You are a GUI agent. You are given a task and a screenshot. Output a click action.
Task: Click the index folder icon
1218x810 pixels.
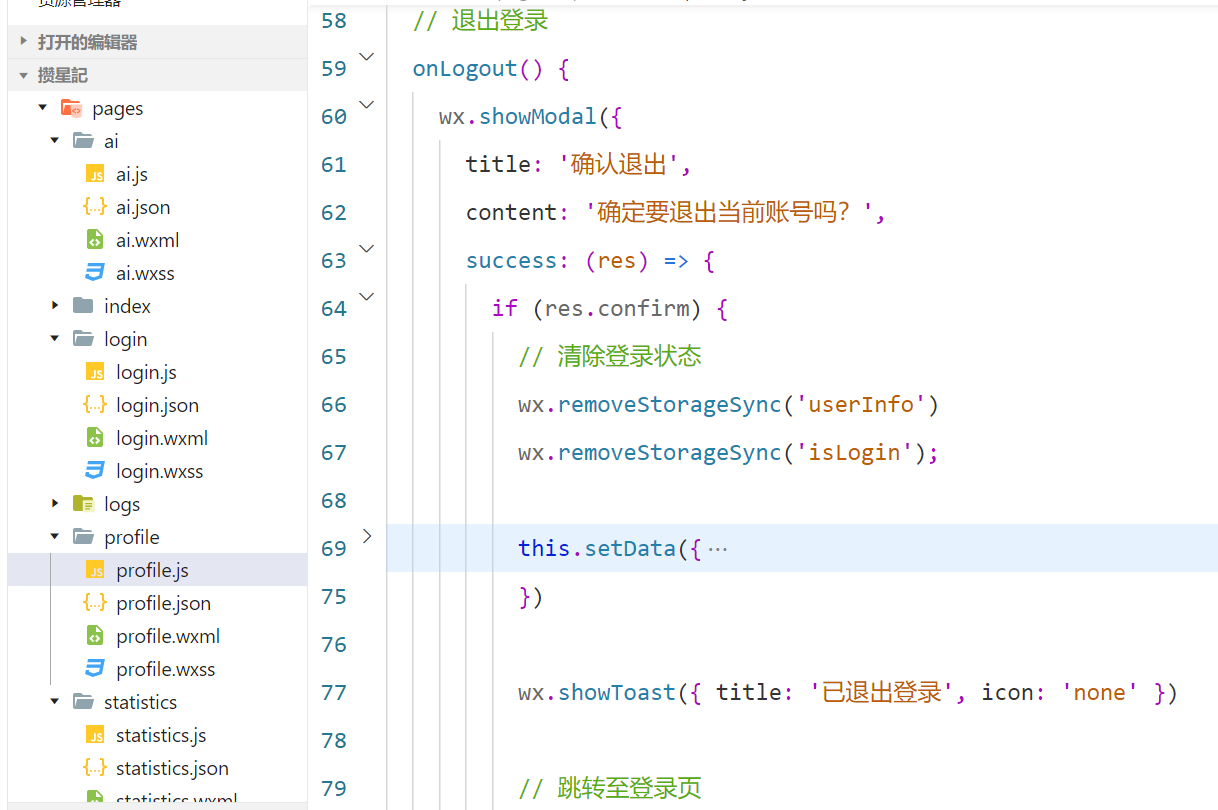(83, 306)
